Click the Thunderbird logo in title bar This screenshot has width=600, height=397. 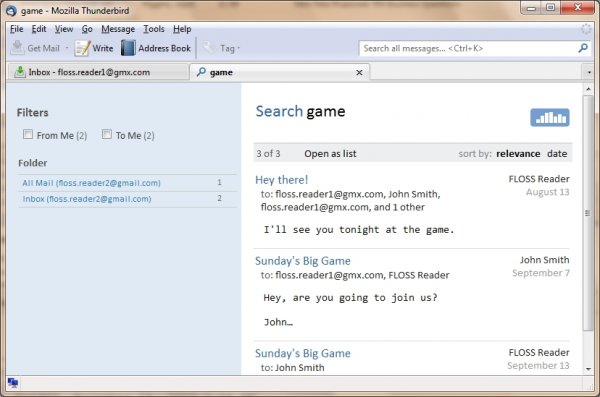point(11,10)
